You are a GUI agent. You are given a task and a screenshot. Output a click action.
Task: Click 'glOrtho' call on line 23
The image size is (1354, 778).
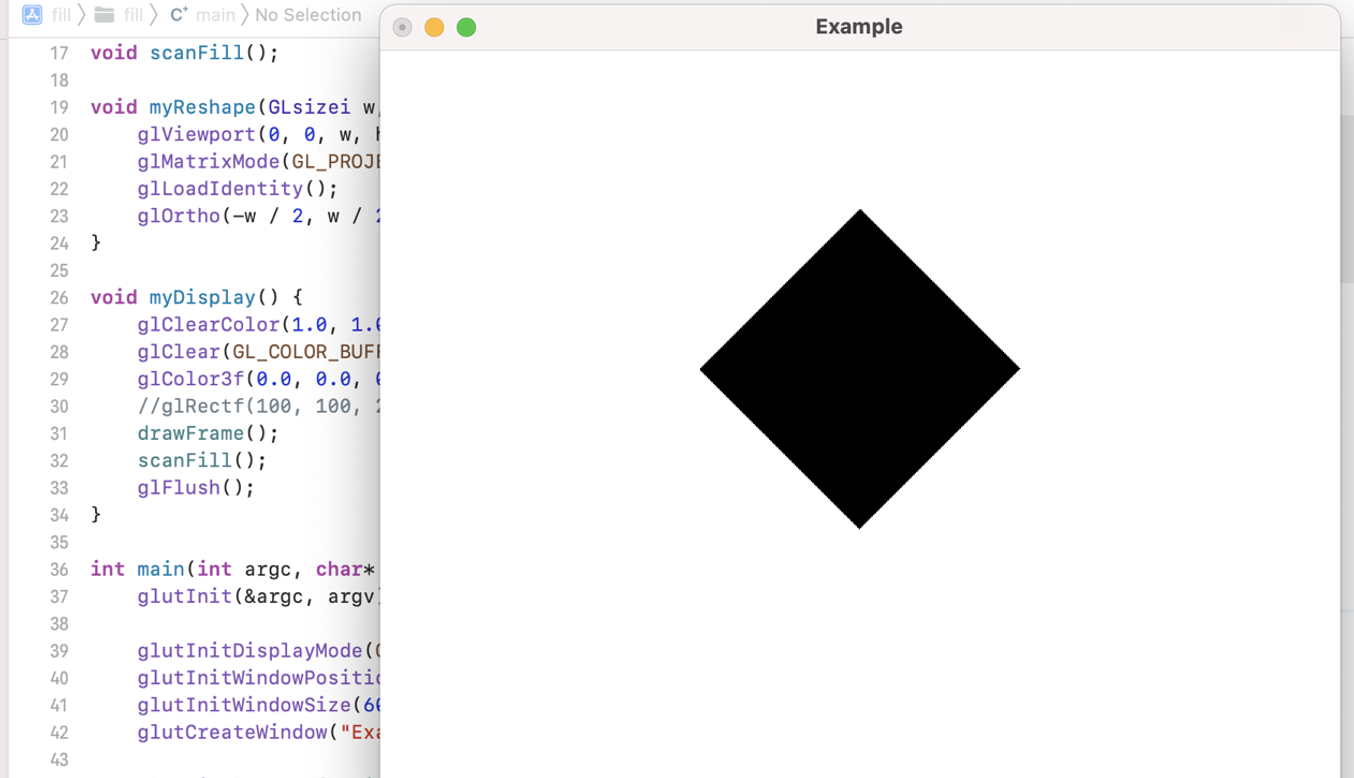(x=178, y=216)
